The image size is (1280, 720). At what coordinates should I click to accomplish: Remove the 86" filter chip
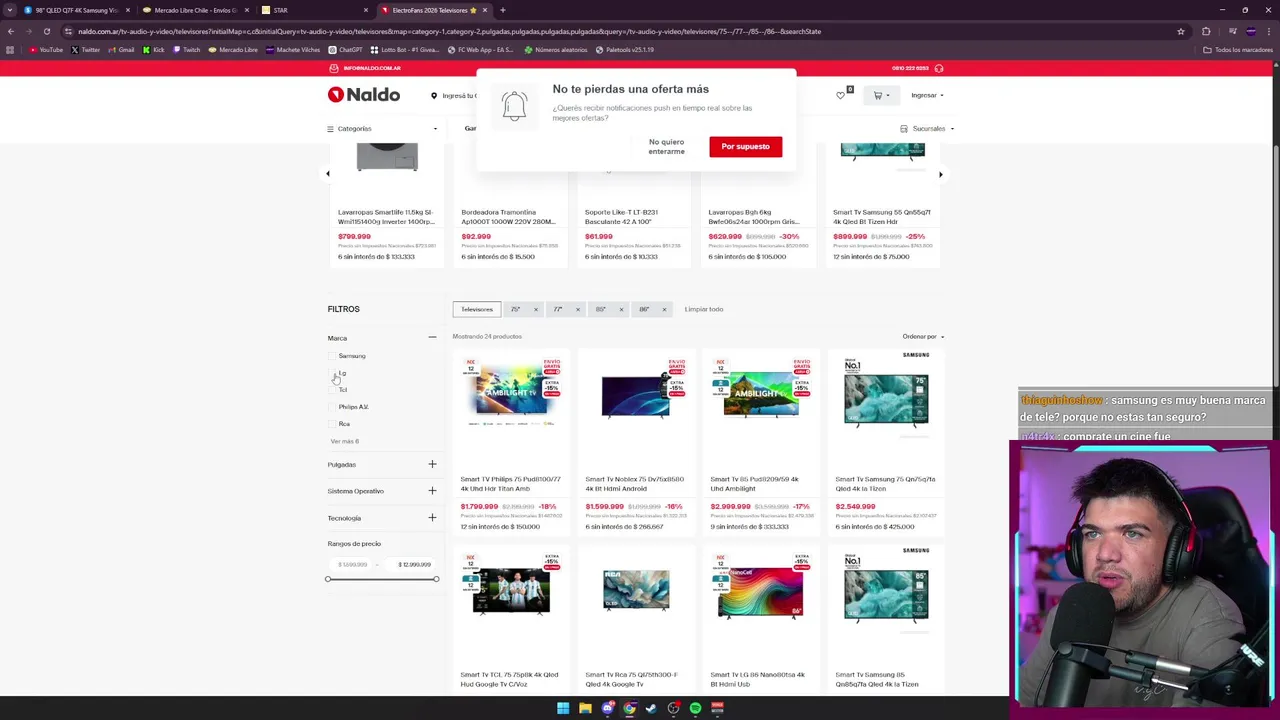[x=664, y=309]
